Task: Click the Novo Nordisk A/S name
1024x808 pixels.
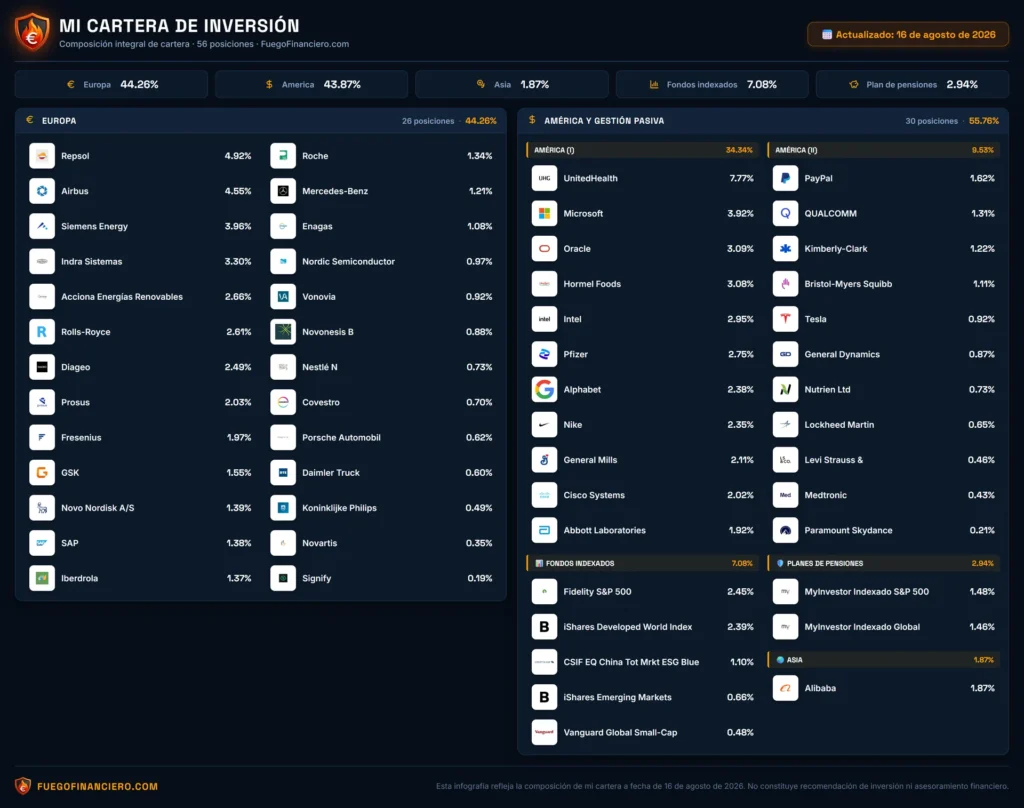Action: pyautogui.click(x=98, y=508)
